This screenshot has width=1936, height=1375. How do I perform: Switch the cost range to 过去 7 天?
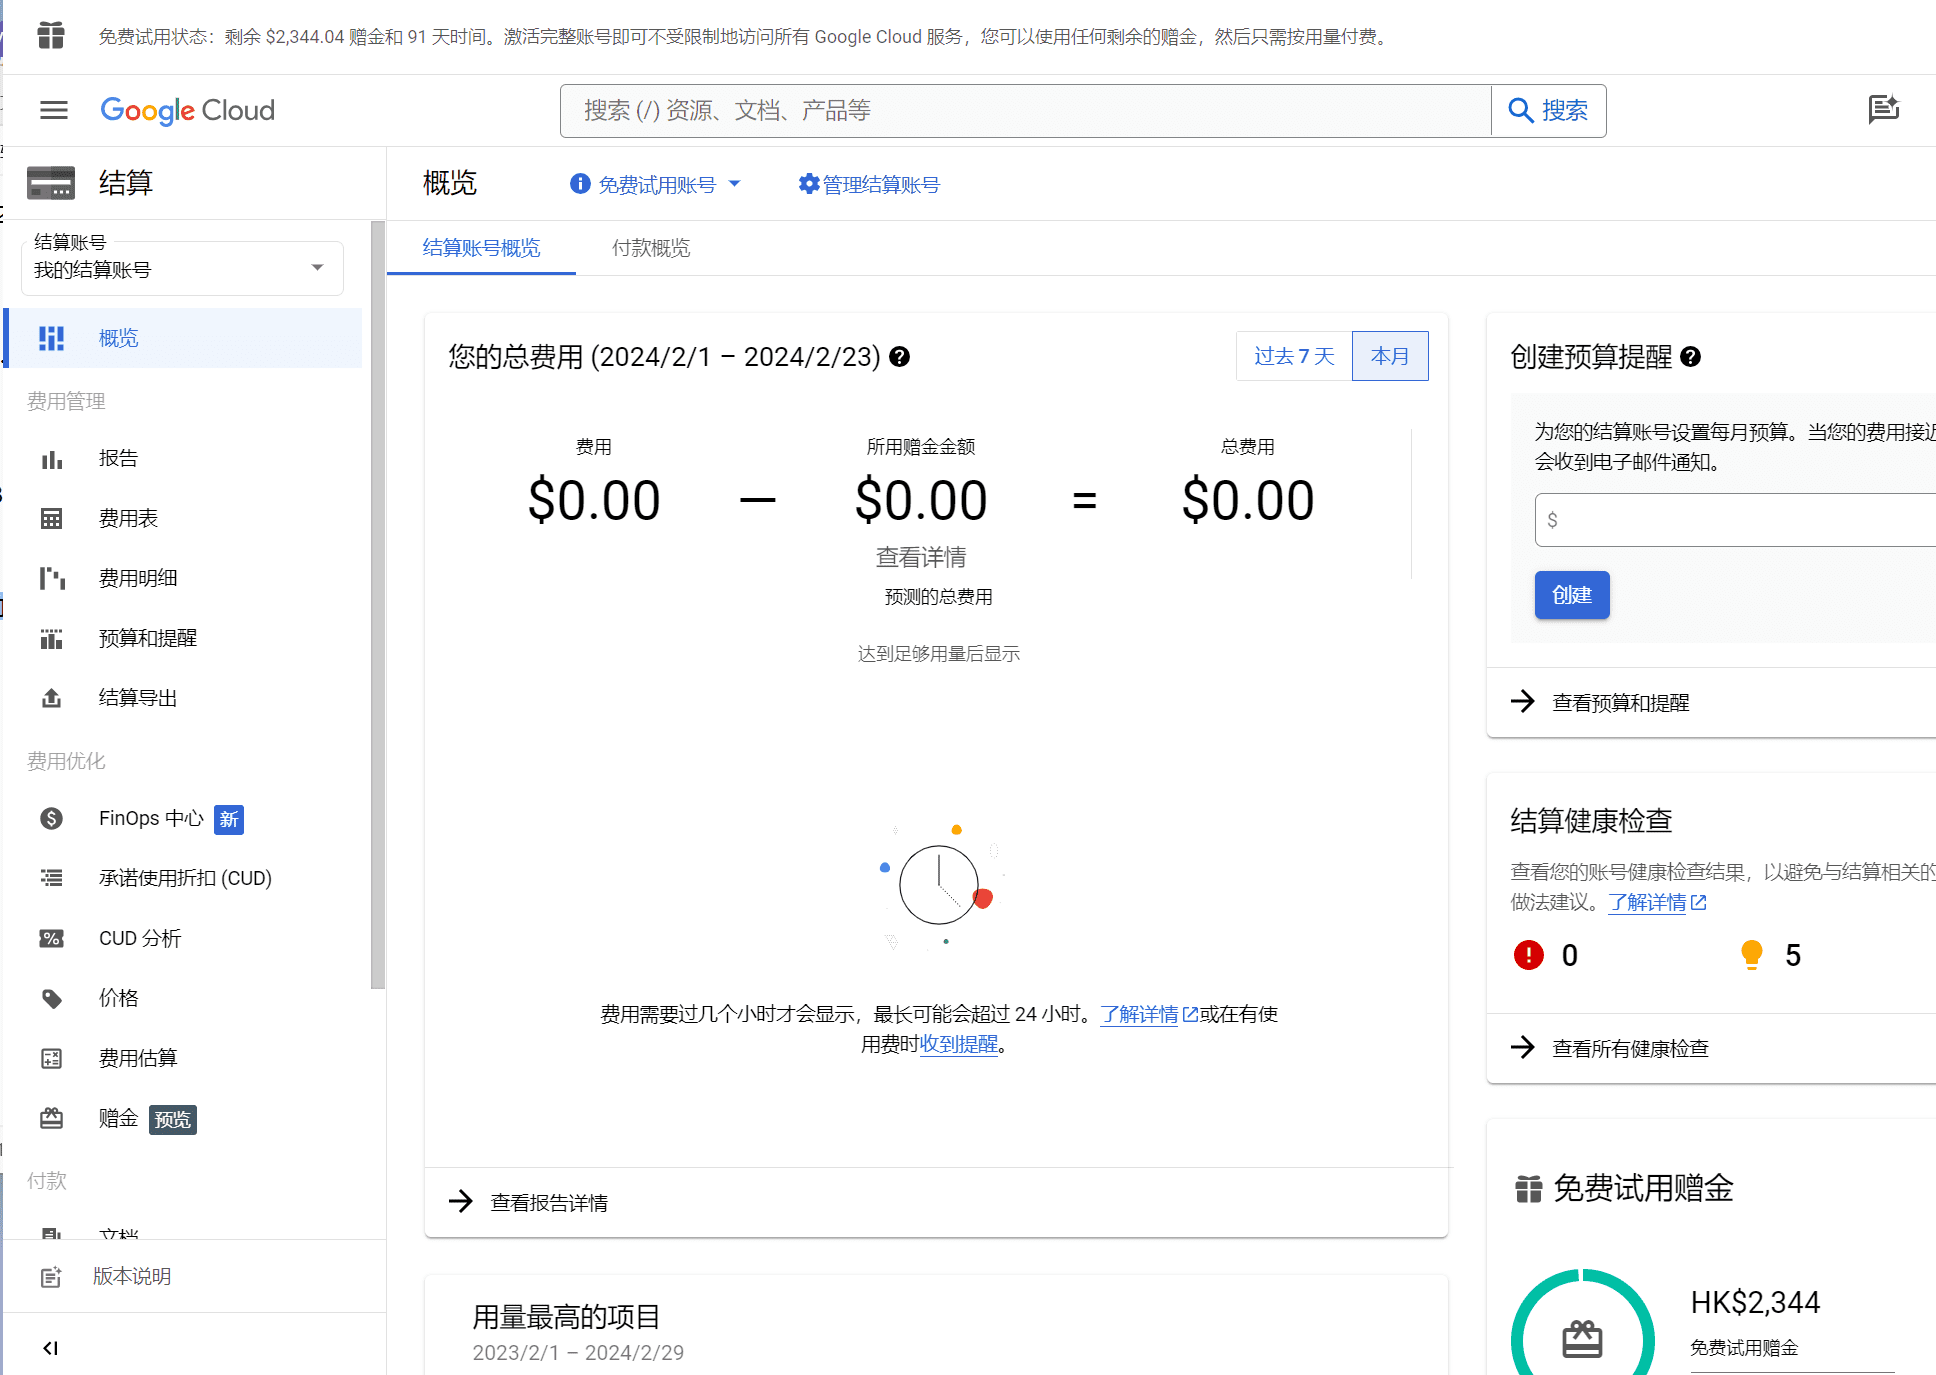pyautogui.click(x=1293, y=356)
